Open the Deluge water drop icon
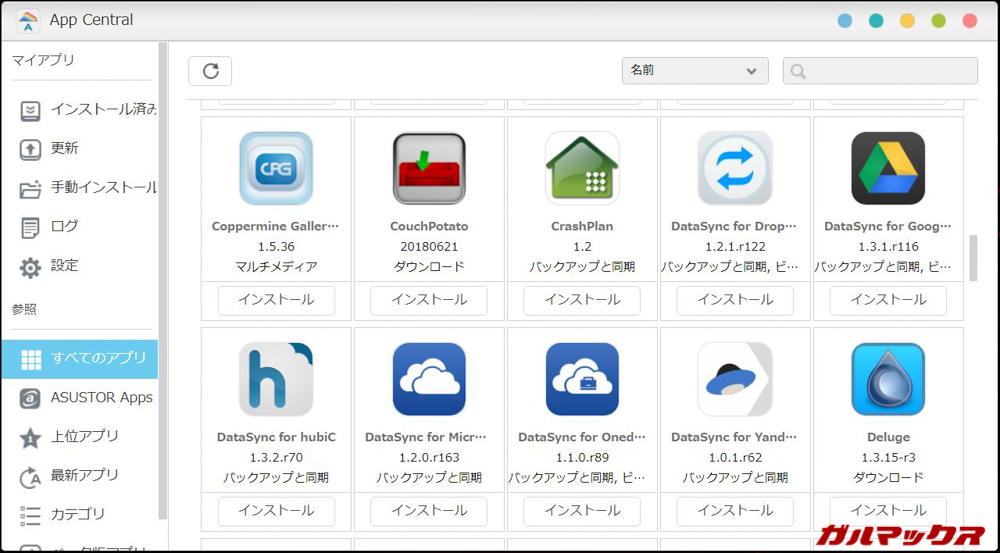The height and width of the screenshot is (553, 1000). [888, 379]
